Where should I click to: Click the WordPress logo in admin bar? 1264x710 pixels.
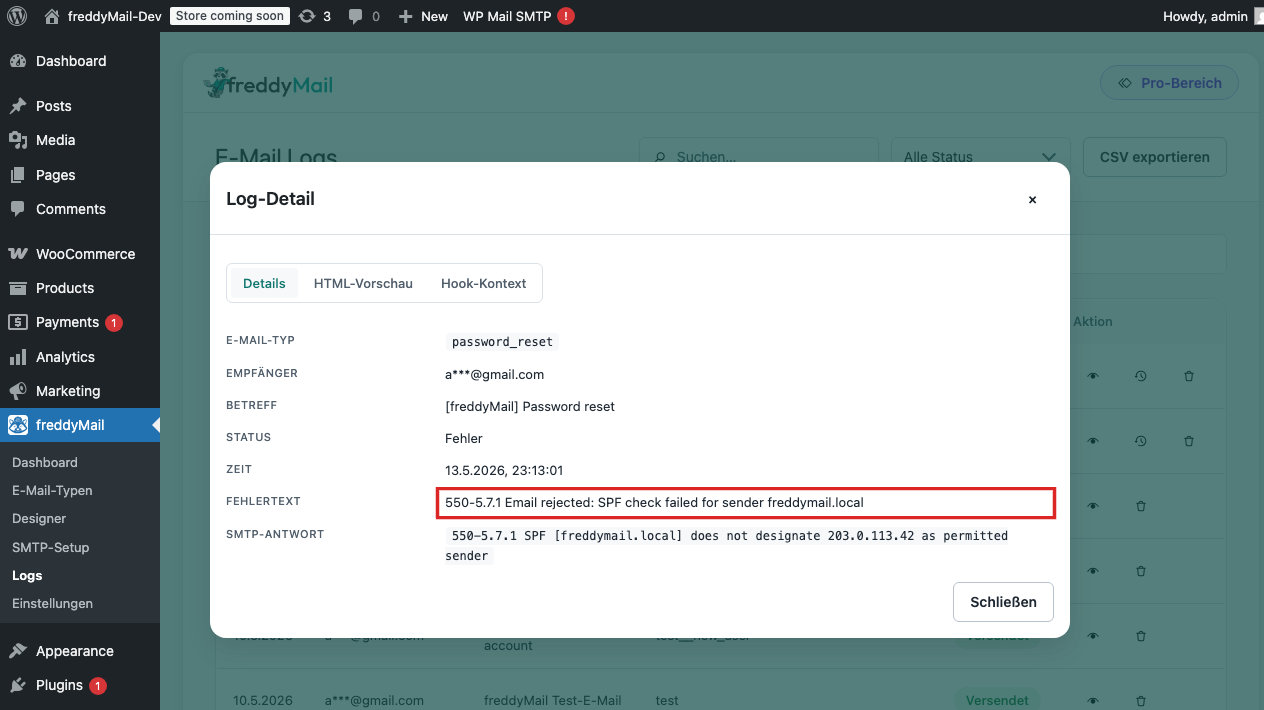17,16
